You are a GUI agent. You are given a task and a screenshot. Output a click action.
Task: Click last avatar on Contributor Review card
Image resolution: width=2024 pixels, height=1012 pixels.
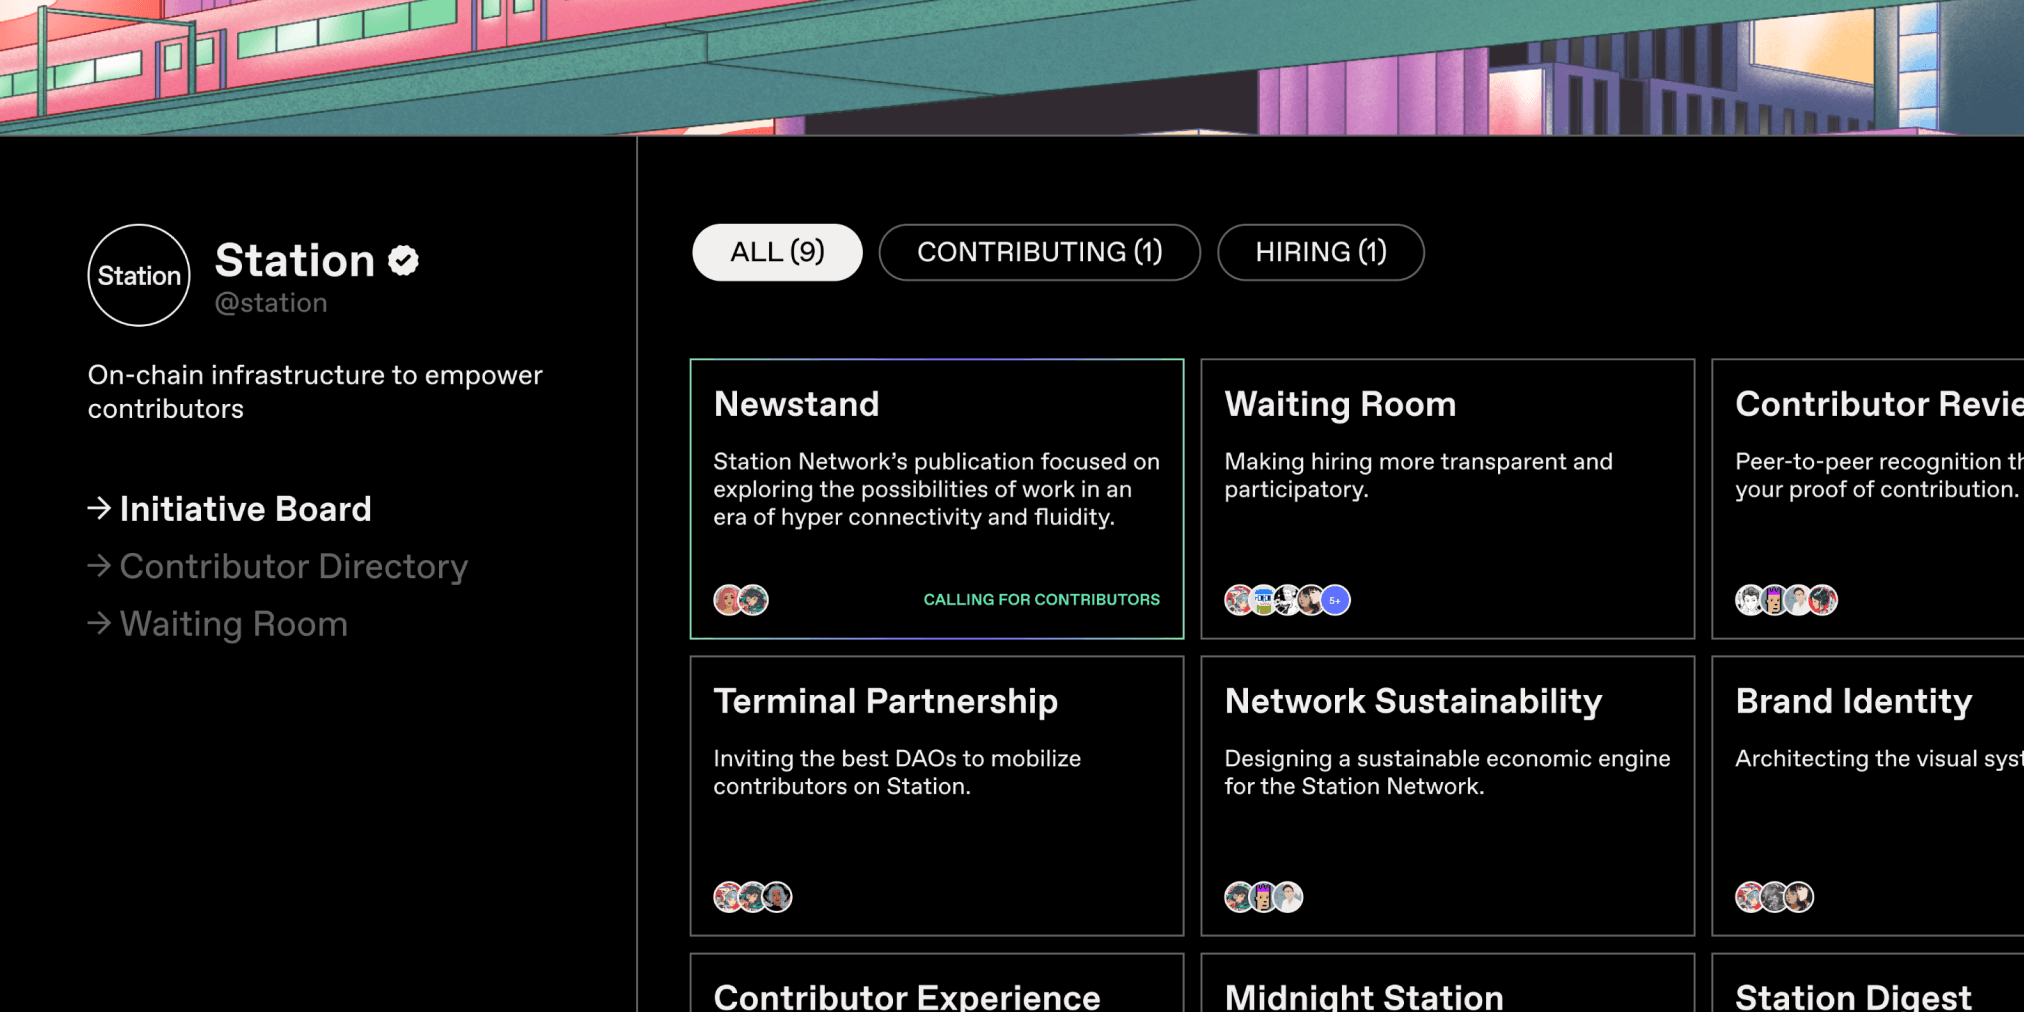point(1823,600)
